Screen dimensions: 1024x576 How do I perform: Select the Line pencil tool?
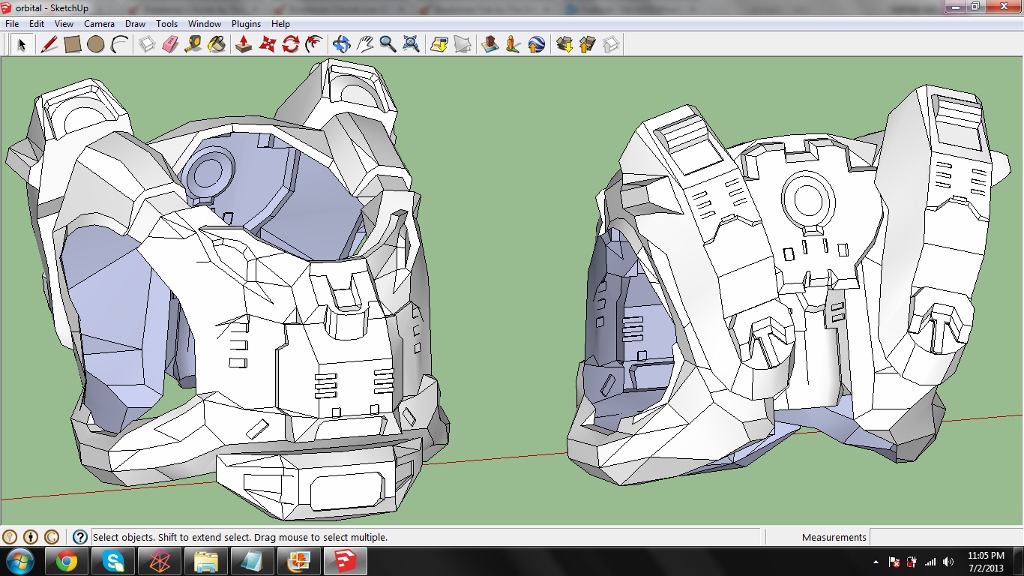[x=48, y=44]
